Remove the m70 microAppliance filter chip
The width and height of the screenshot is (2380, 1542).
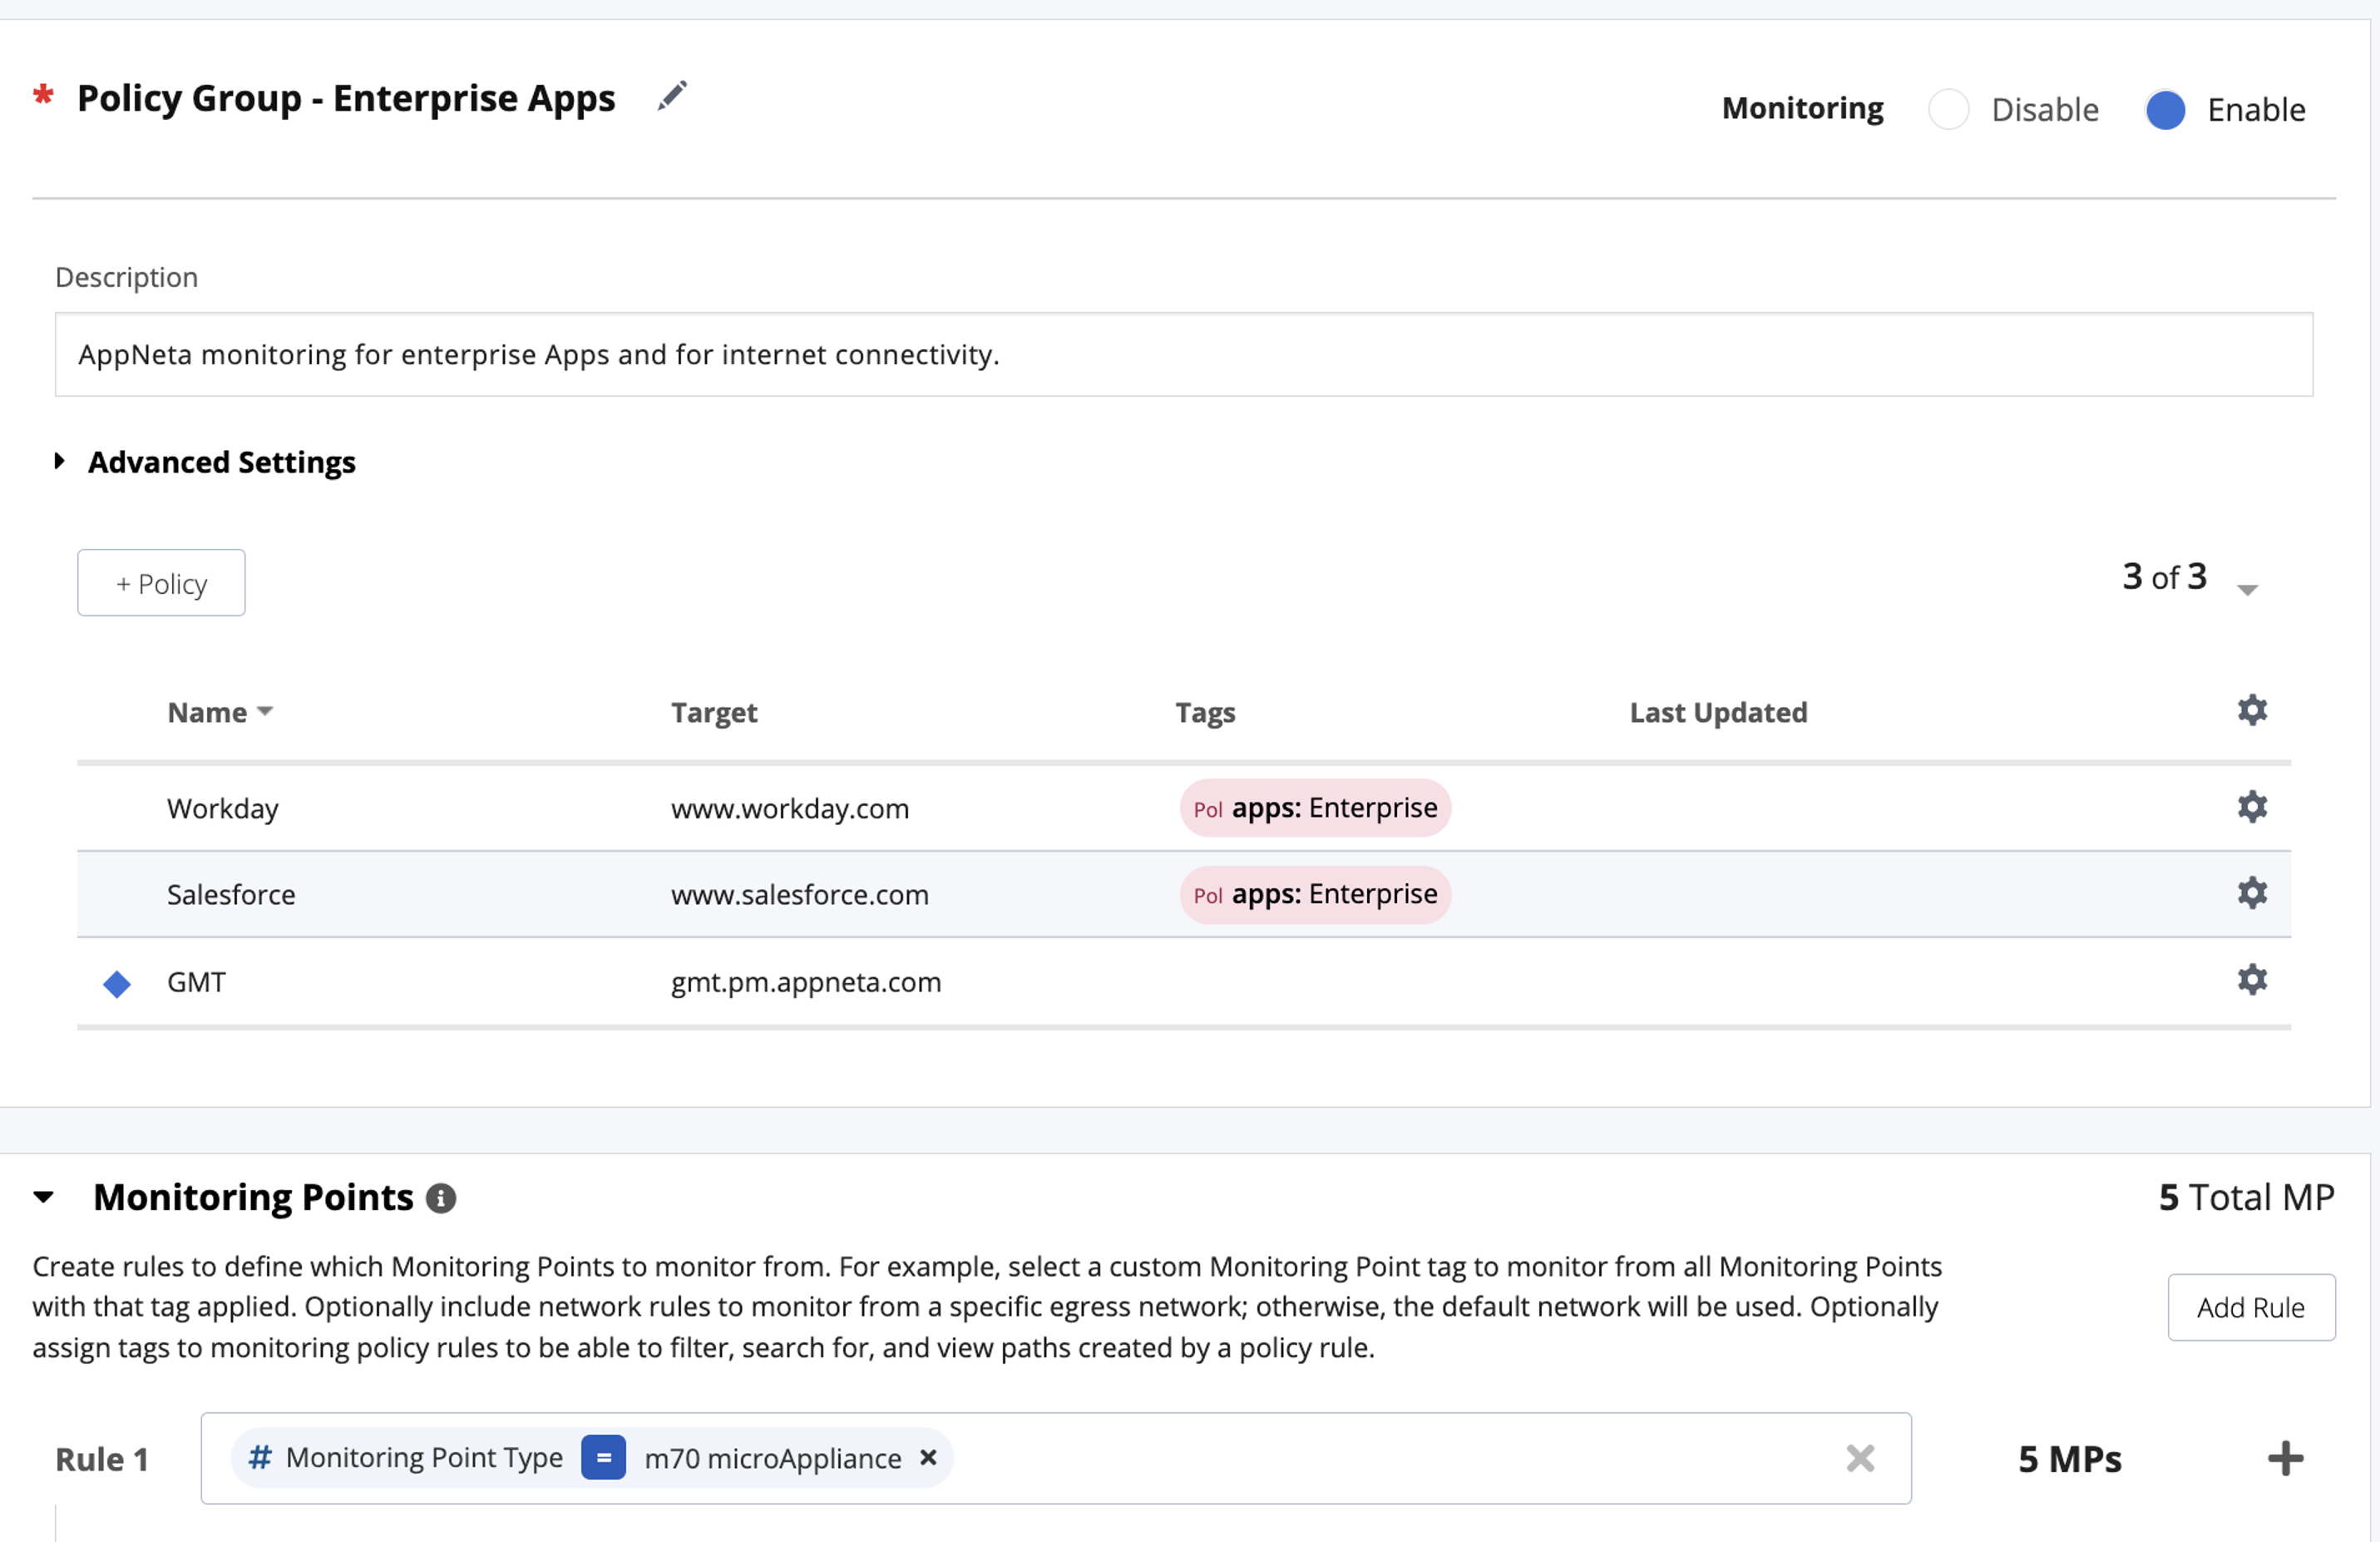point(928,1457)
